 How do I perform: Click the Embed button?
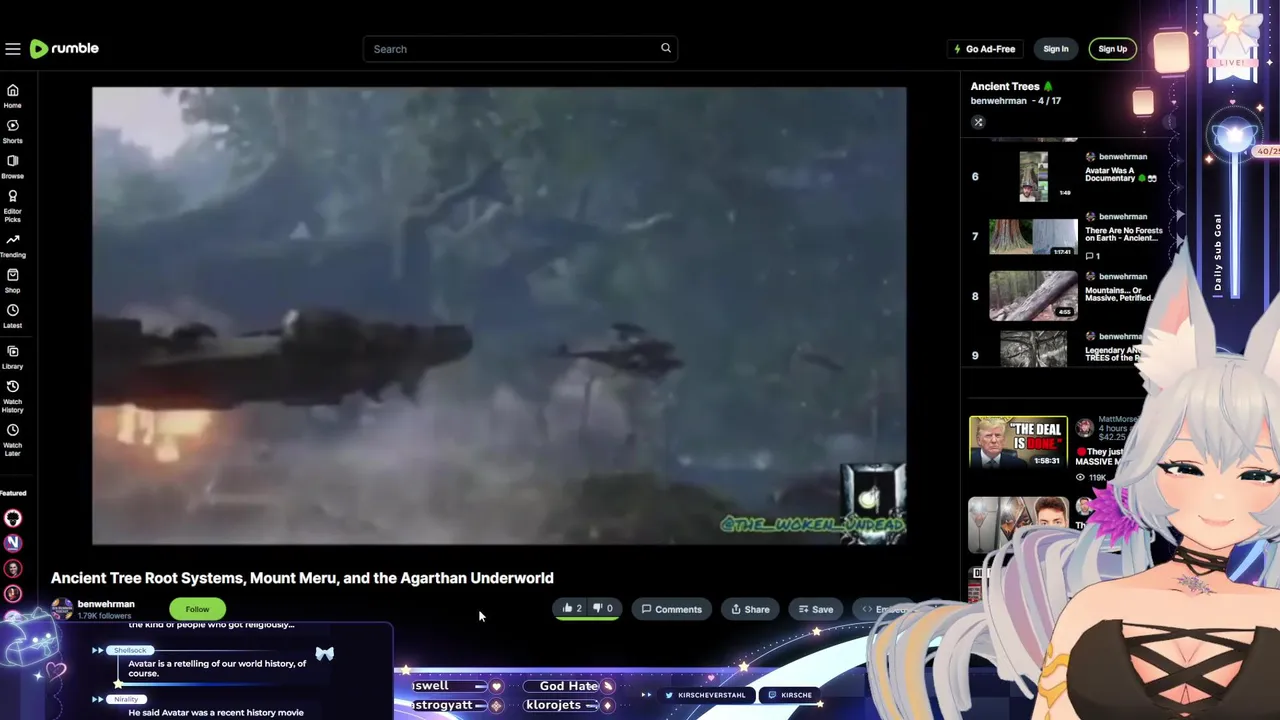pos(885,609)
